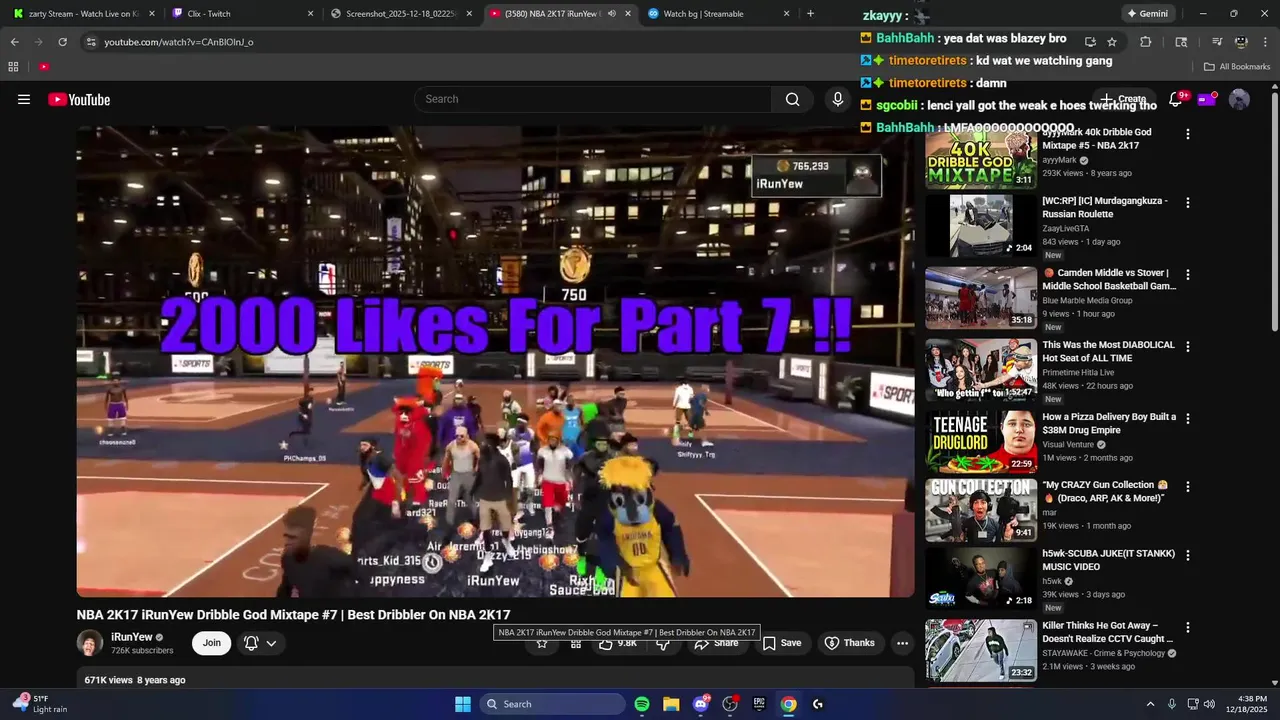Viewport: 1280px width, 720px height.
Task: Open YouTube bookmark in bookmarks bar
Action: point(44,67)
